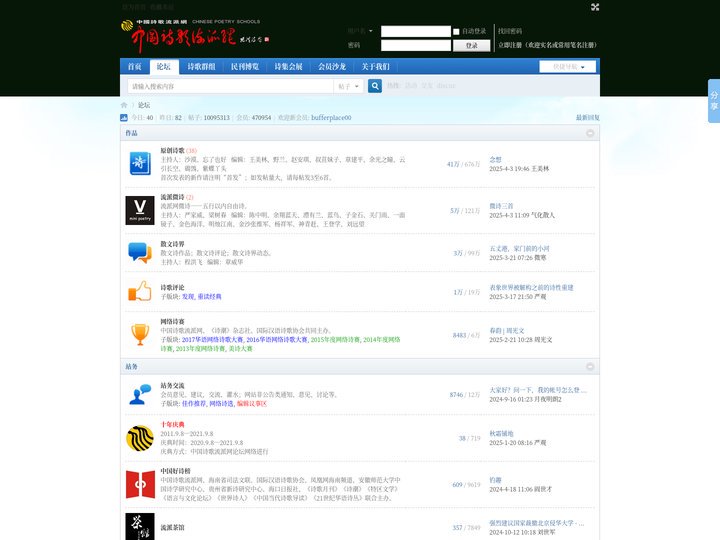Open the 站务交流 forum title
The height and width of the screenshot is (540, 720).
172,385
